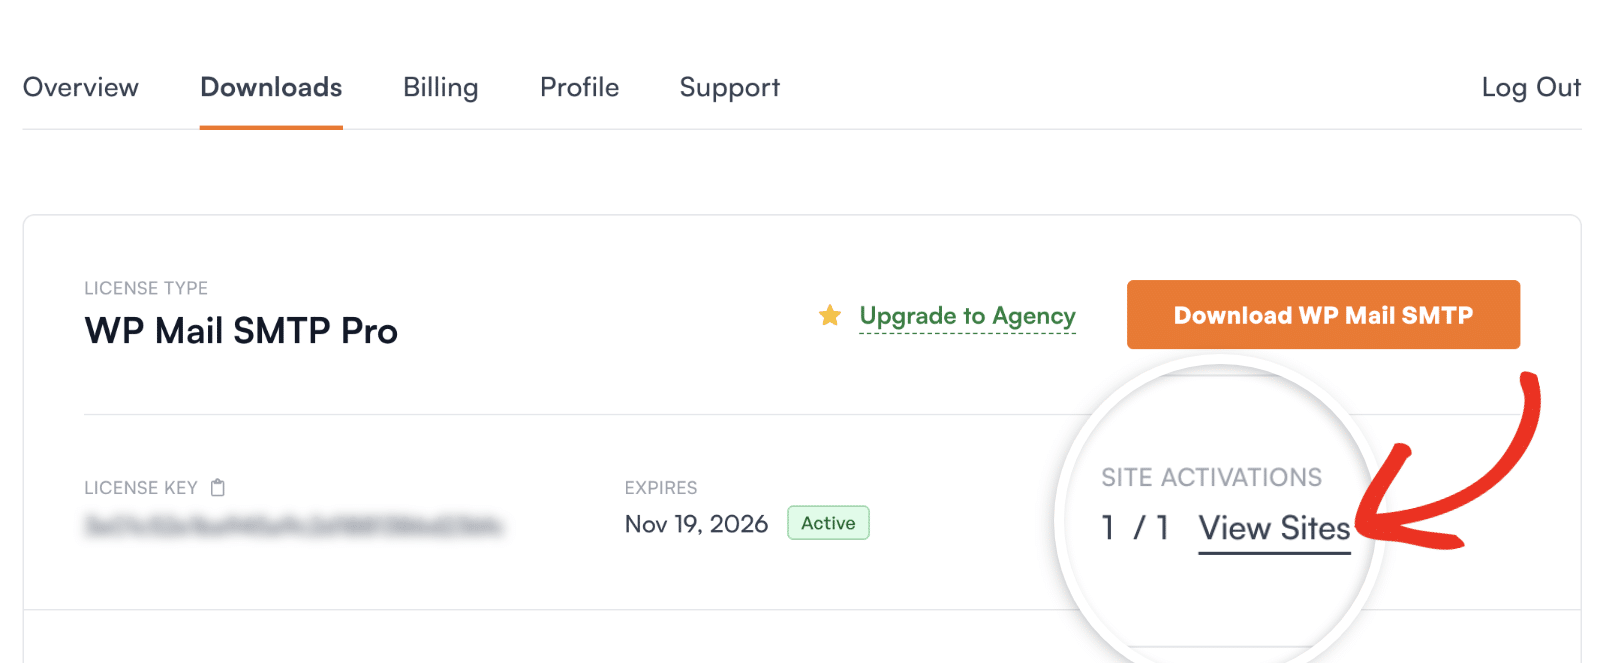Click the EXPIRES label
1600x663 pixels.
[x=661, y=488]
